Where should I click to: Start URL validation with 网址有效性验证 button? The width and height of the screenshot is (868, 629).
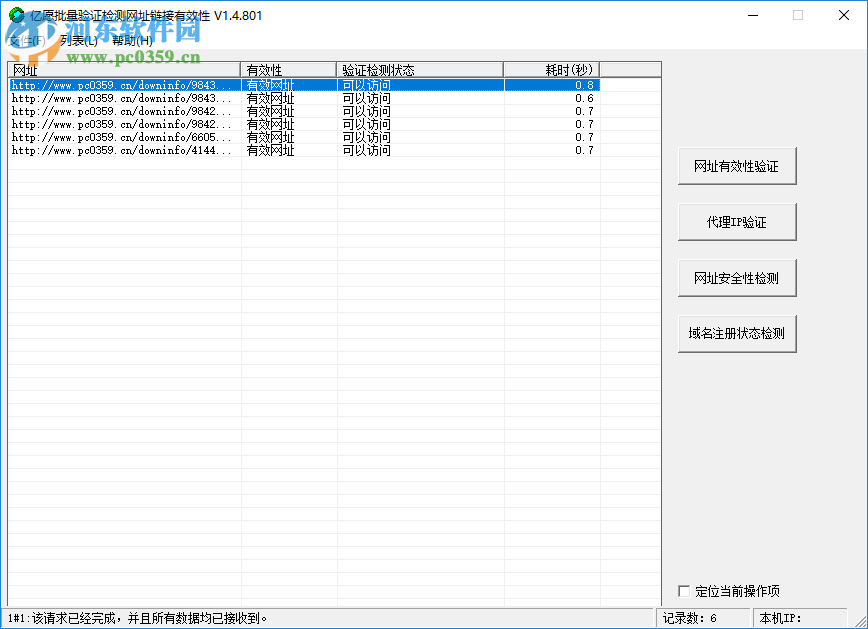[737, 165]
